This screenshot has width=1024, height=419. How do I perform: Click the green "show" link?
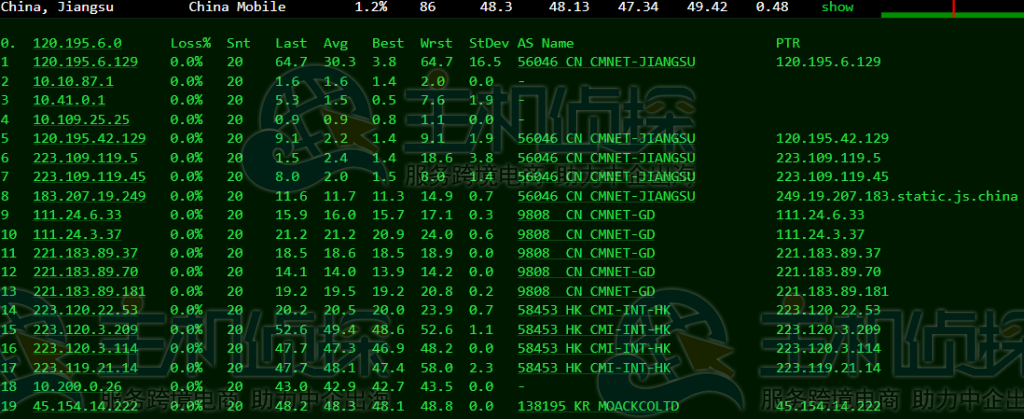838,7
